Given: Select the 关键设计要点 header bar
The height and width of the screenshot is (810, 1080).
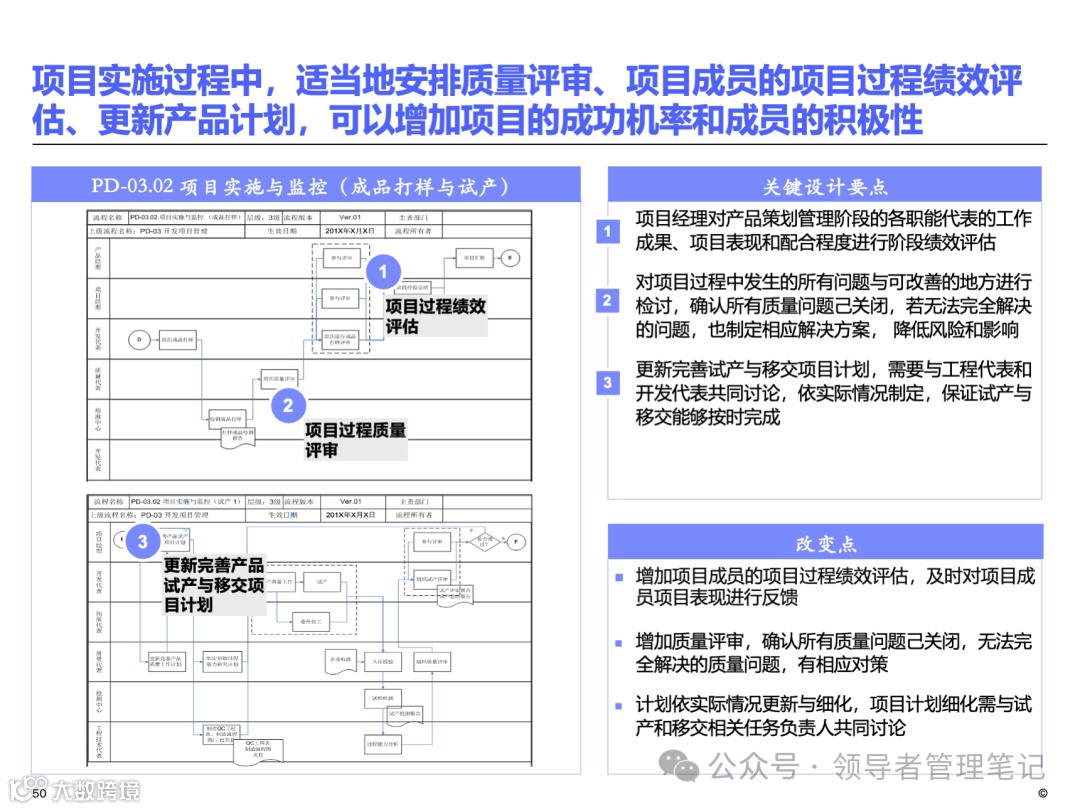Looking at the screenshot, I should pyautogui.click(x=828, y=185).
